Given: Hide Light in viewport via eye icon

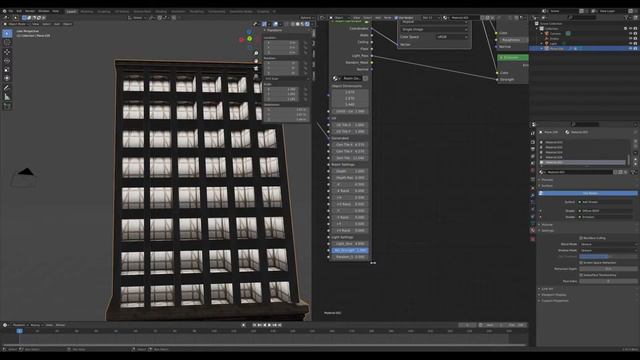Looking at the screenshot, I should [x=631, y=43].
